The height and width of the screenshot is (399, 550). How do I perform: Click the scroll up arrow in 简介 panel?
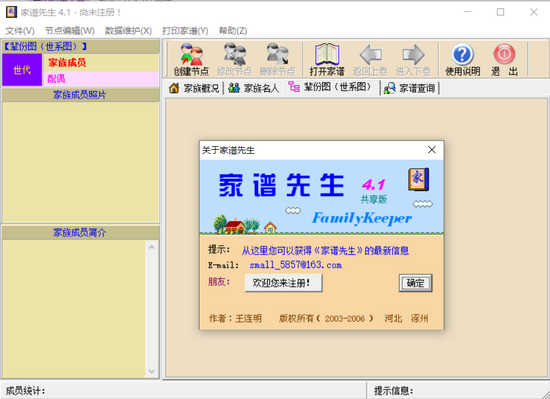152,247
